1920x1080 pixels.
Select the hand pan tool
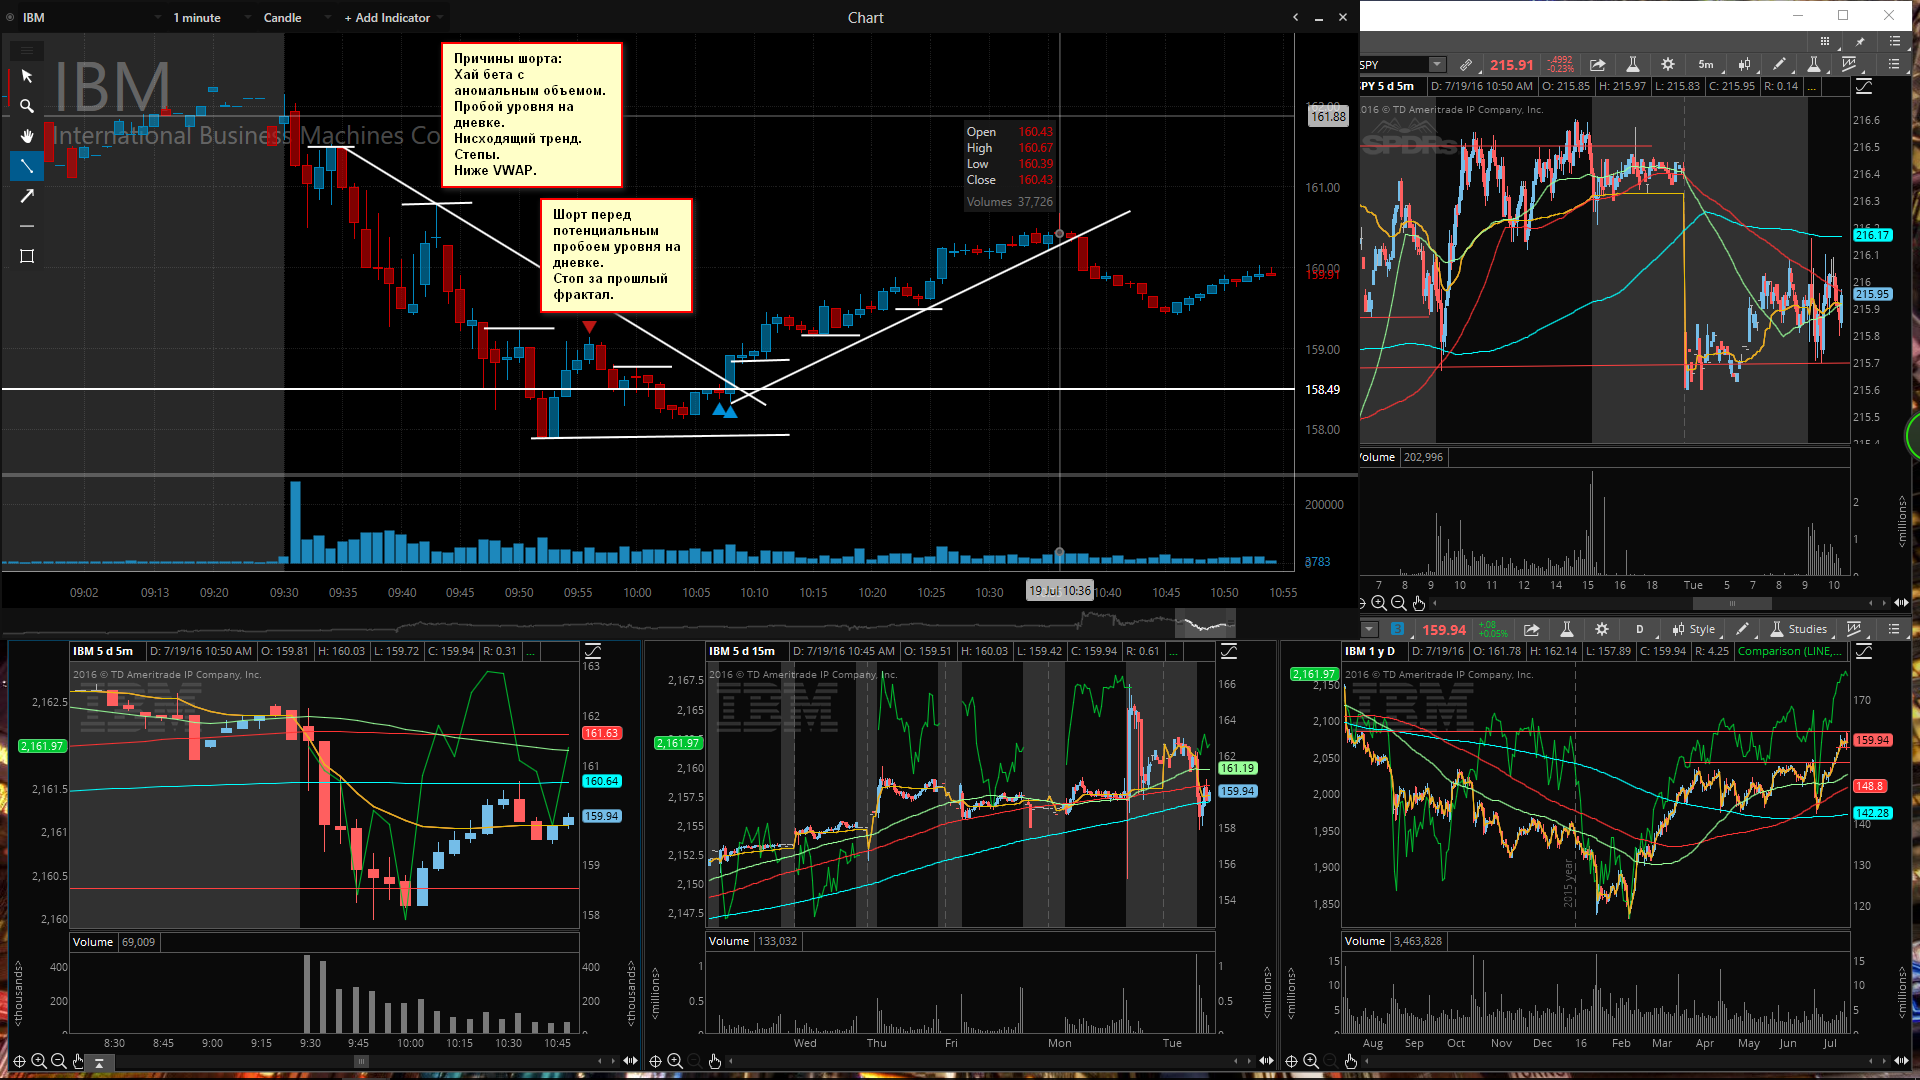27,136
